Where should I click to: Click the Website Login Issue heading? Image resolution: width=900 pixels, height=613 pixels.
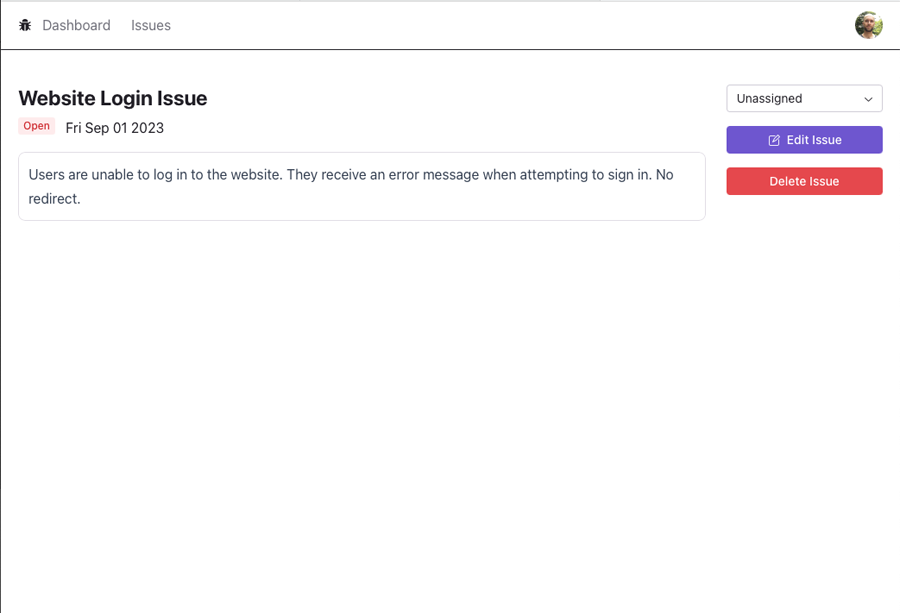click(113, 98)
